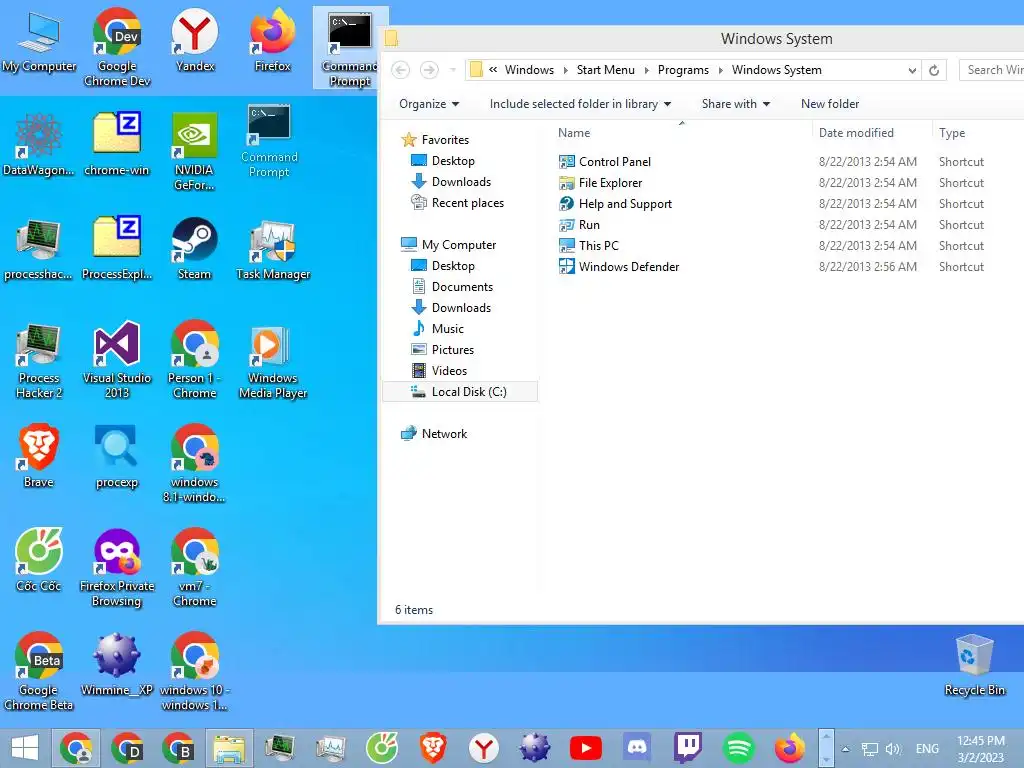Screen dimensions: 1024x768
Task: Show hidden system tray icons
Action: point(845,749)
